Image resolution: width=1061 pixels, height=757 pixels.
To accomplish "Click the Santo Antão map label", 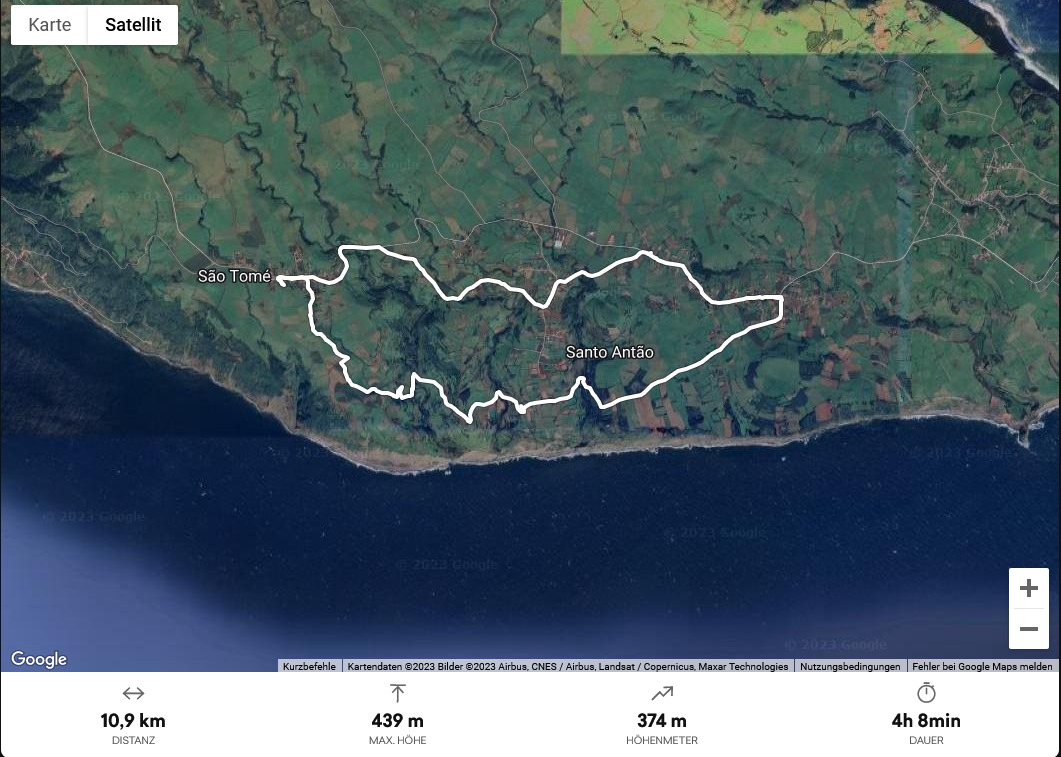I will (x=610, y=352).
